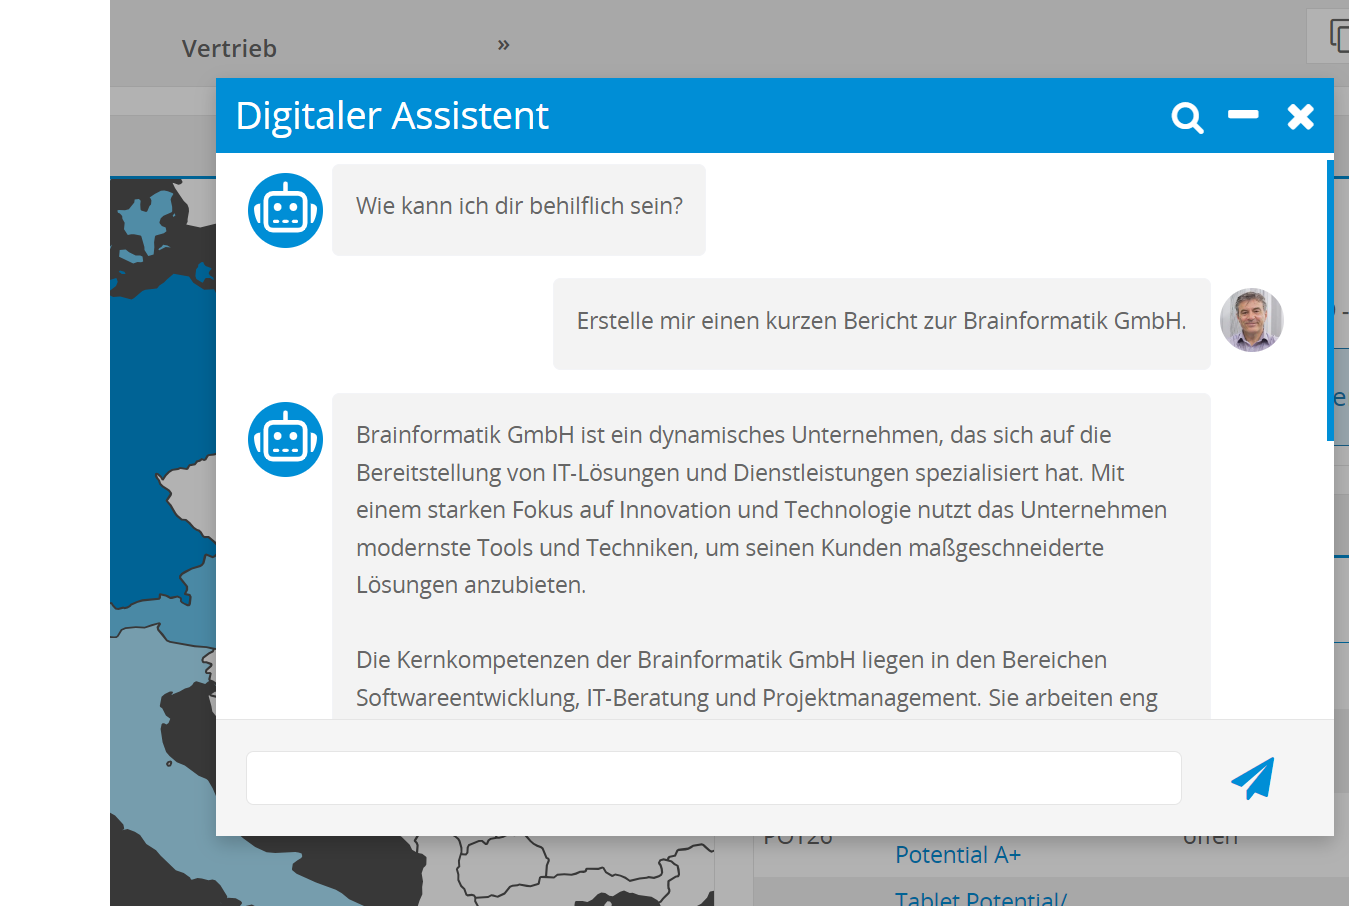Screen dimensions: 1349x906
Task: Open the Potential A+ link in background
Action: (957, 855)
